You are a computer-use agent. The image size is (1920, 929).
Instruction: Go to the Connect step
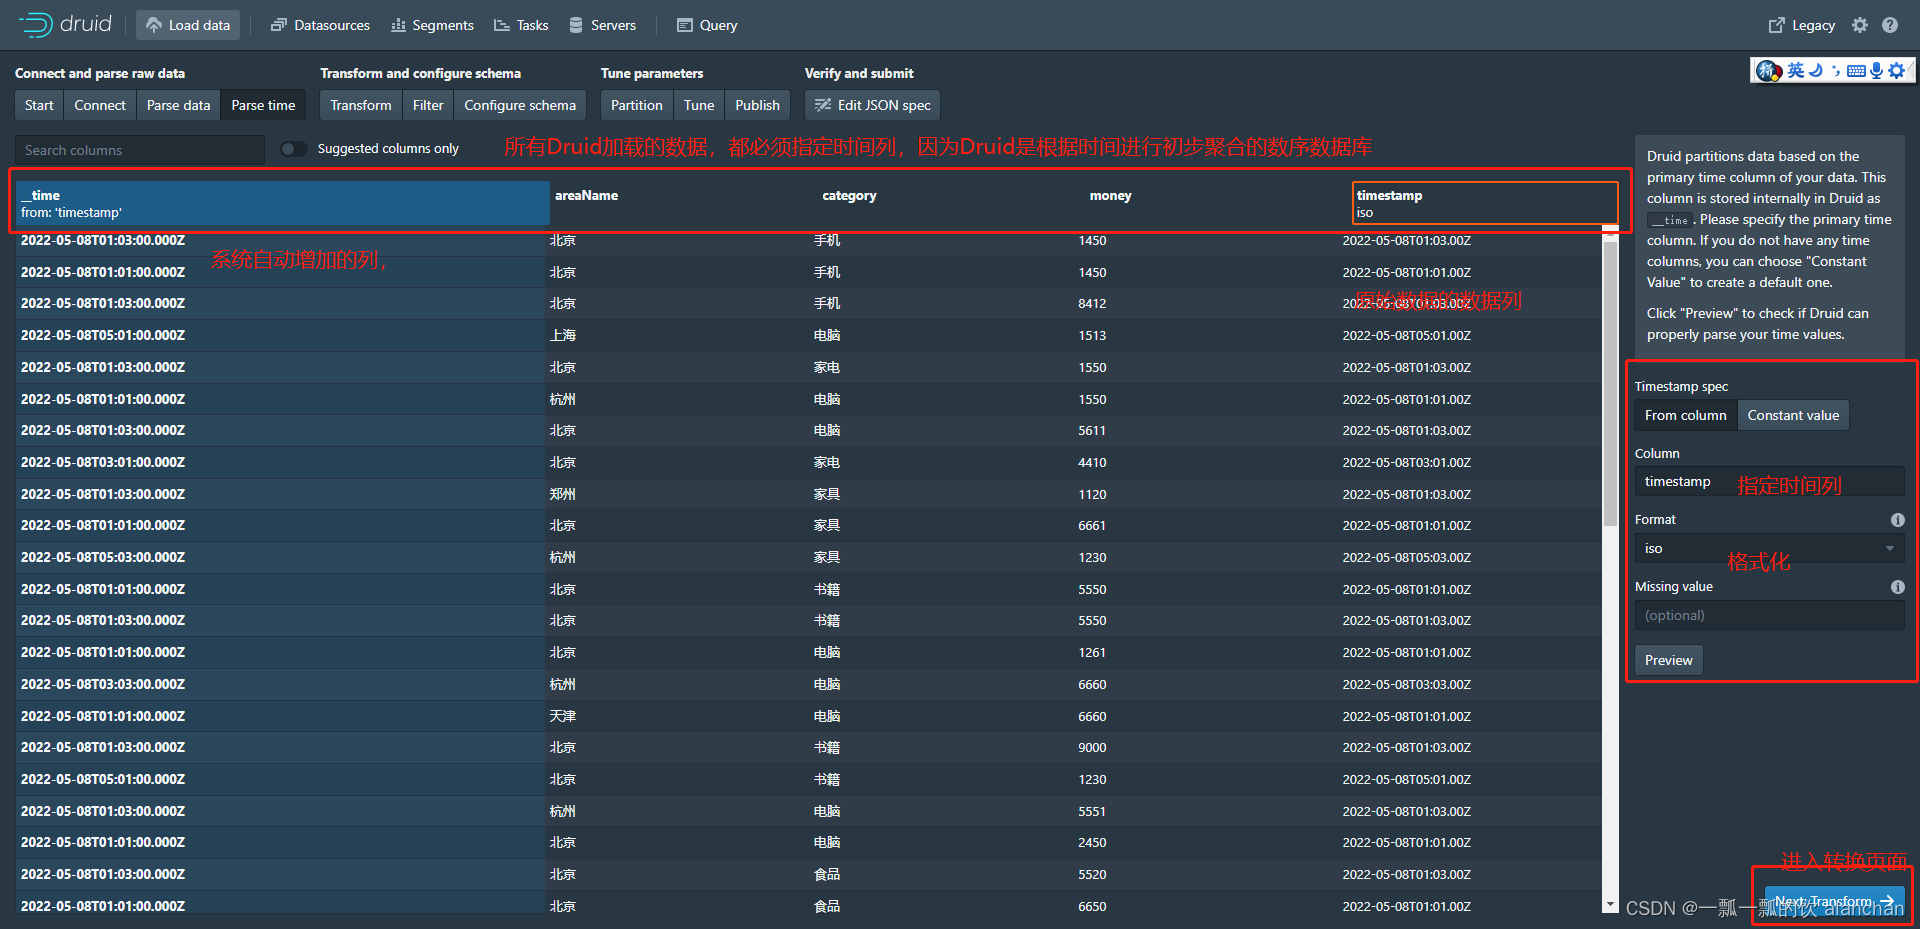tap(100, 105)
